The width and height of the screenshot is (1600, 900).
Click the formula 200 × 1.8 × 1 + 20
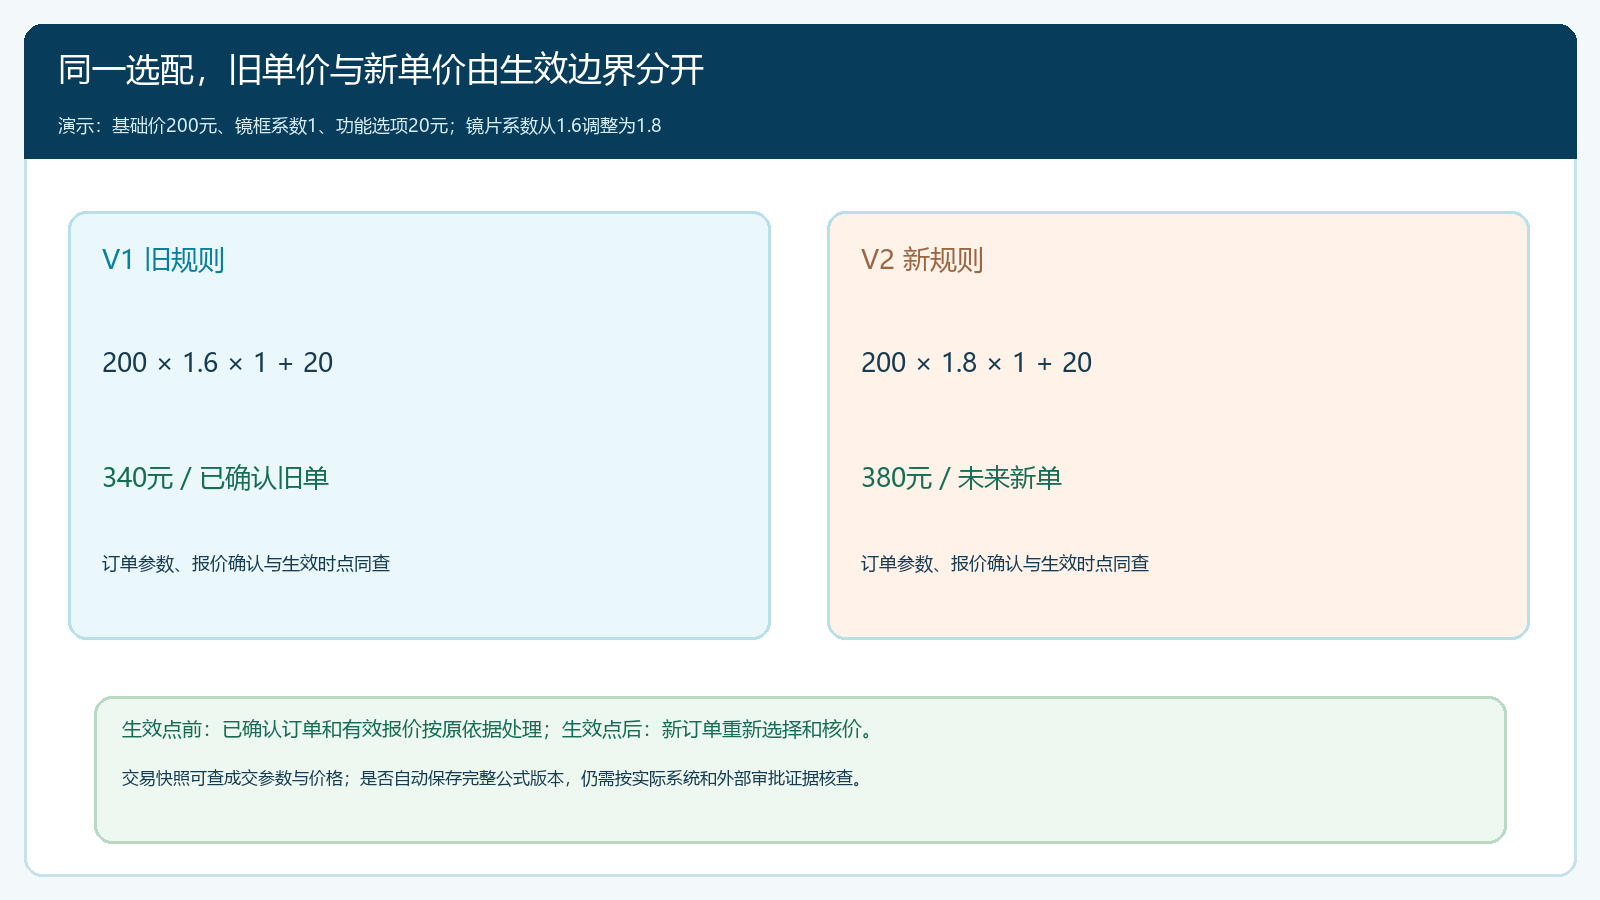(x=976, y=362)
